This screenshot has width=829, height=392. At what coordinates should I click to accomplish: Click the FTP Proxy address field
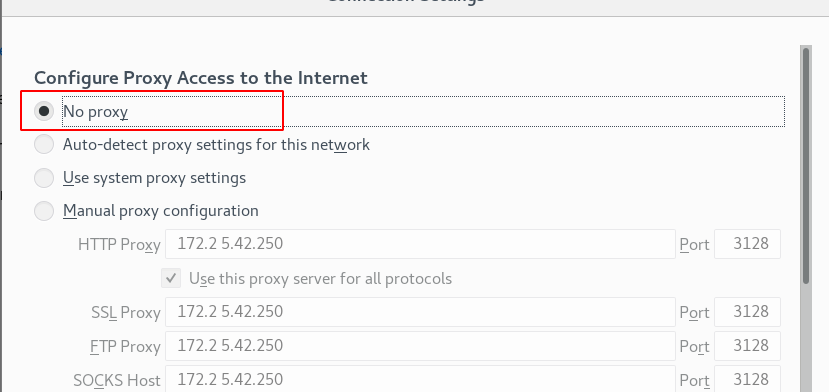click(x=420, y=346)
